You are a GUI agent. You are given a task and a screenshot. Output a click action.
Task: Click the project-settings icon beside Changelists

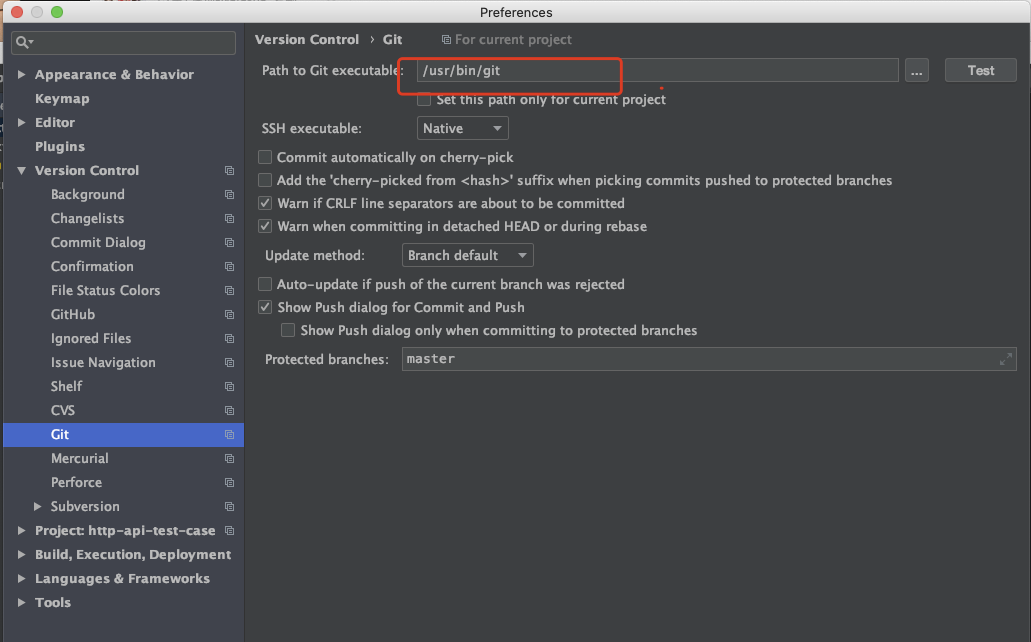point(230,218)
